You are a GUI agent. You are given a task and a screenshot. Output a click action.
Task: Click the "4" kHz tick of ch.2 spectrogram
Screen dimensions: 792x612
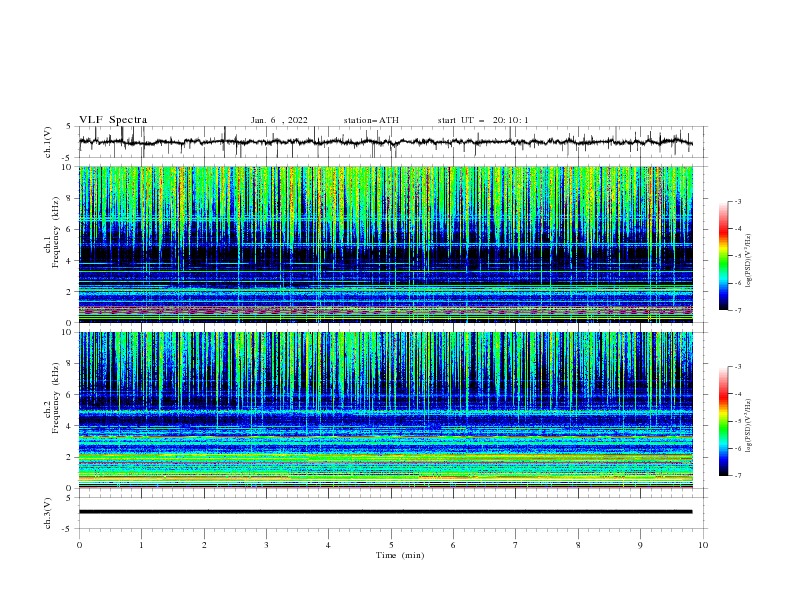click(x=70, y=426)
